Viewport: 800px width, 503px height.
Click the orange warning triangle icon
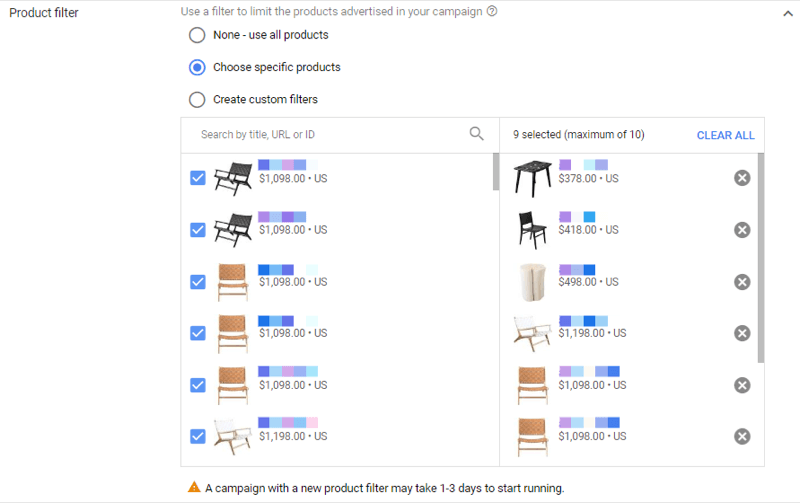194,487
